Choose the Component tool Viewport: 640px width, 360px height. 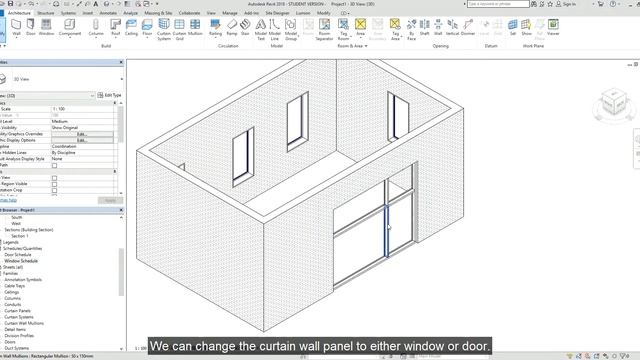click(x=70, y=28)
